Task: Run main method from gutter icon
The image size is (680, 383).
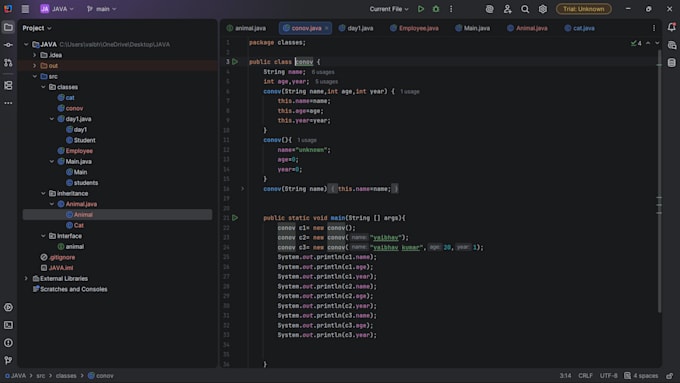Action: click(235, 218)
